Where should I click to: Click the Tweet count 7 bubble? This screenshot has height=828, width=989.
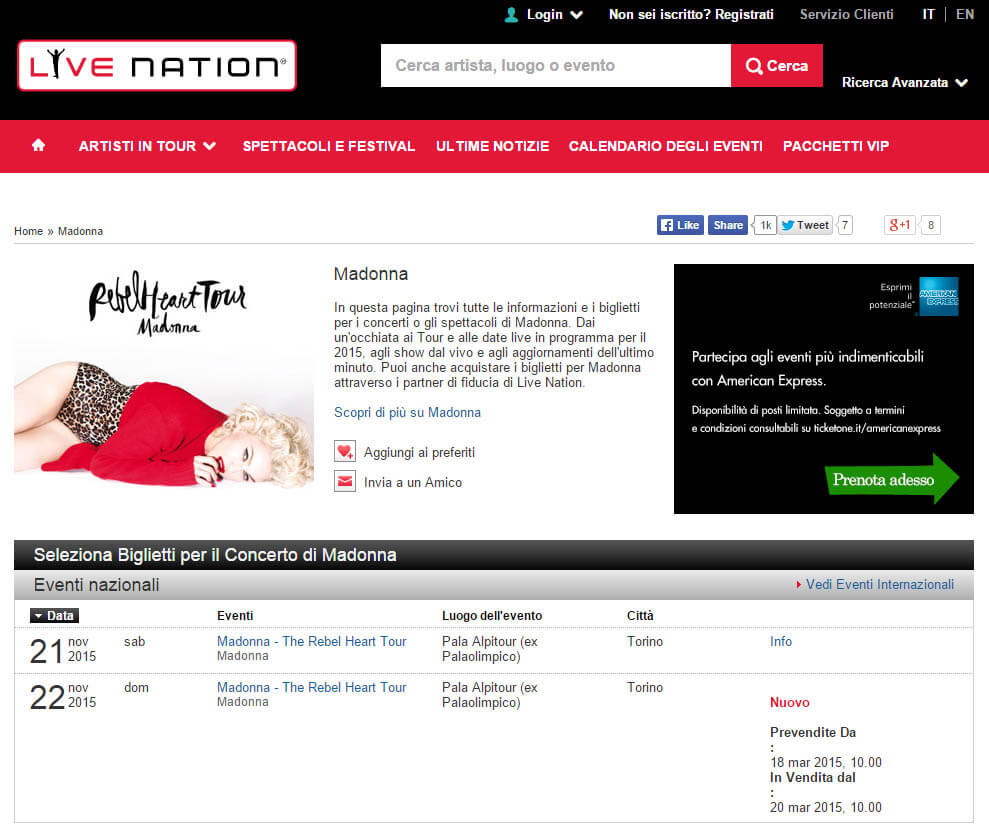845,225
